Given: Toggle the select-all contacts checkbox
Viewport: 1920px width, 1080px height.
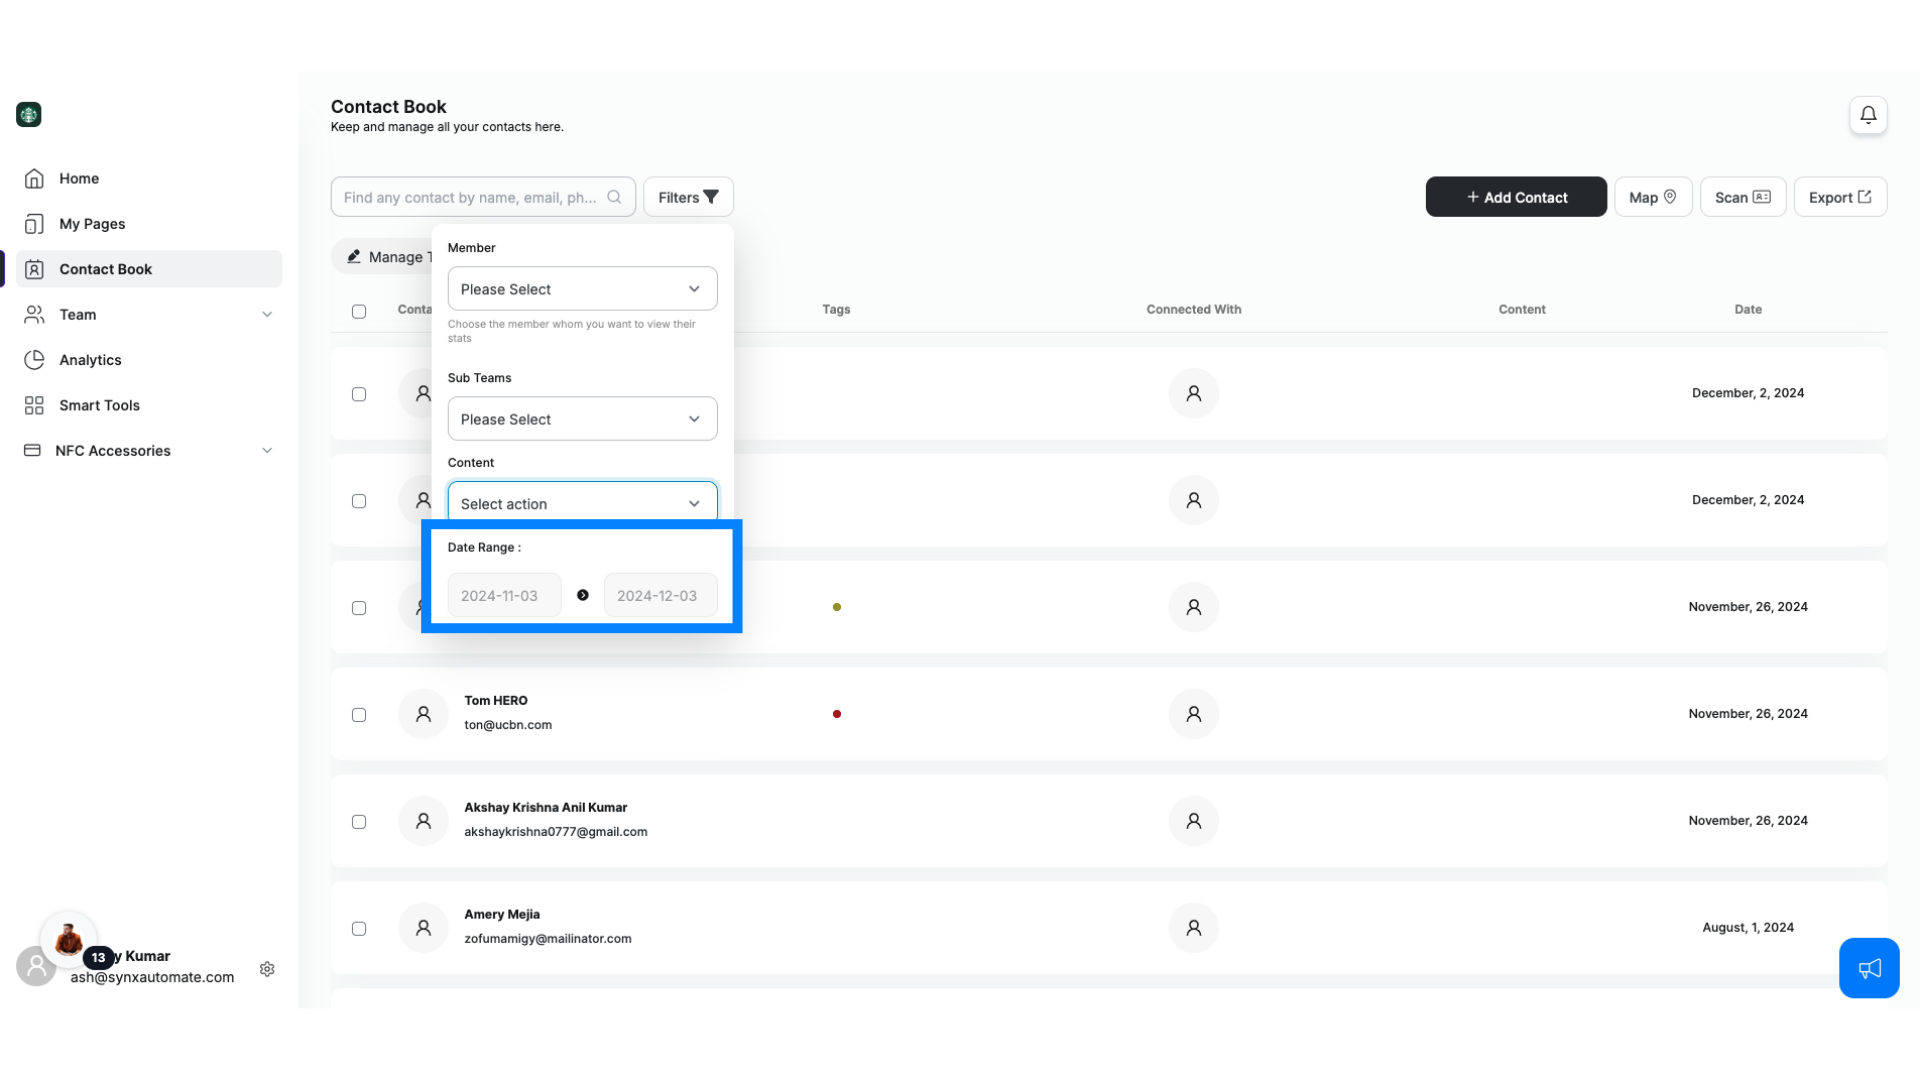Looking at the screenshot, I should tap(359, 311).
